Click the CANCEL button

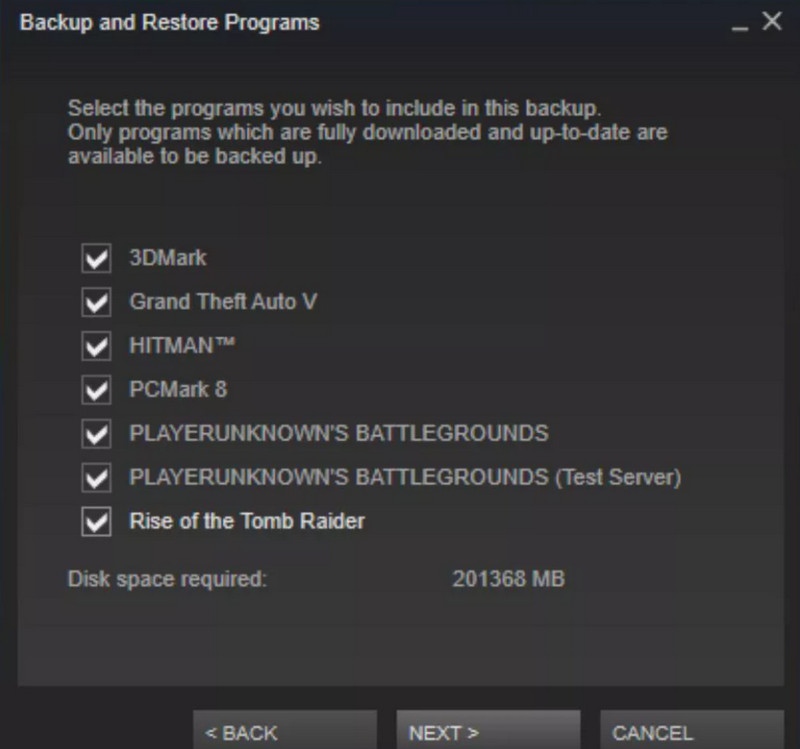pyautogui.click(x=692, y=730)
